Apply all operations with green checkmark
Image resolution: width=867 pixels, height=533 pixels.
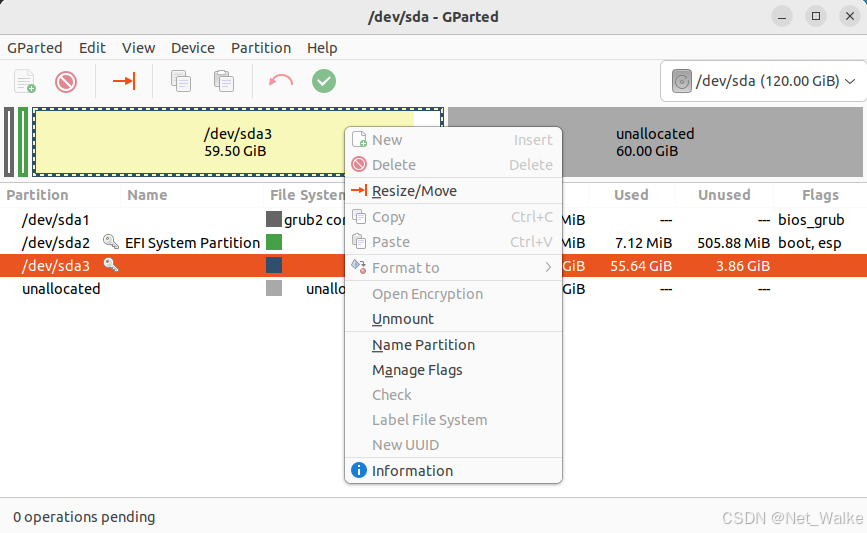click(324, 81)
